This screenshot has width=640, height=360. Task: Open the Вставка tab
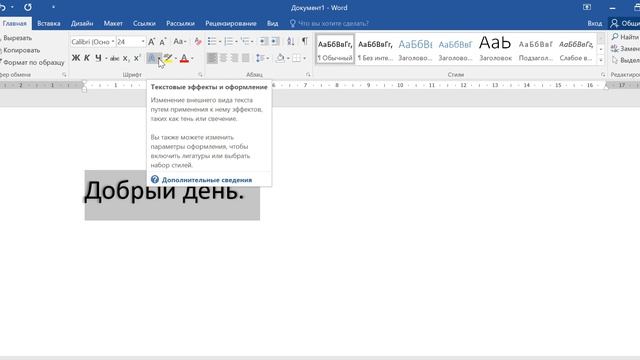(49, 23)
